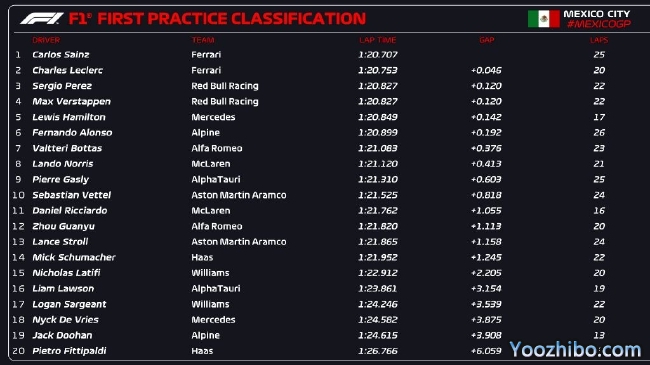The height and width of the screenshot is (365, 650).
Task: Click driver name Carlos Sainz
Action: [61, 55]
